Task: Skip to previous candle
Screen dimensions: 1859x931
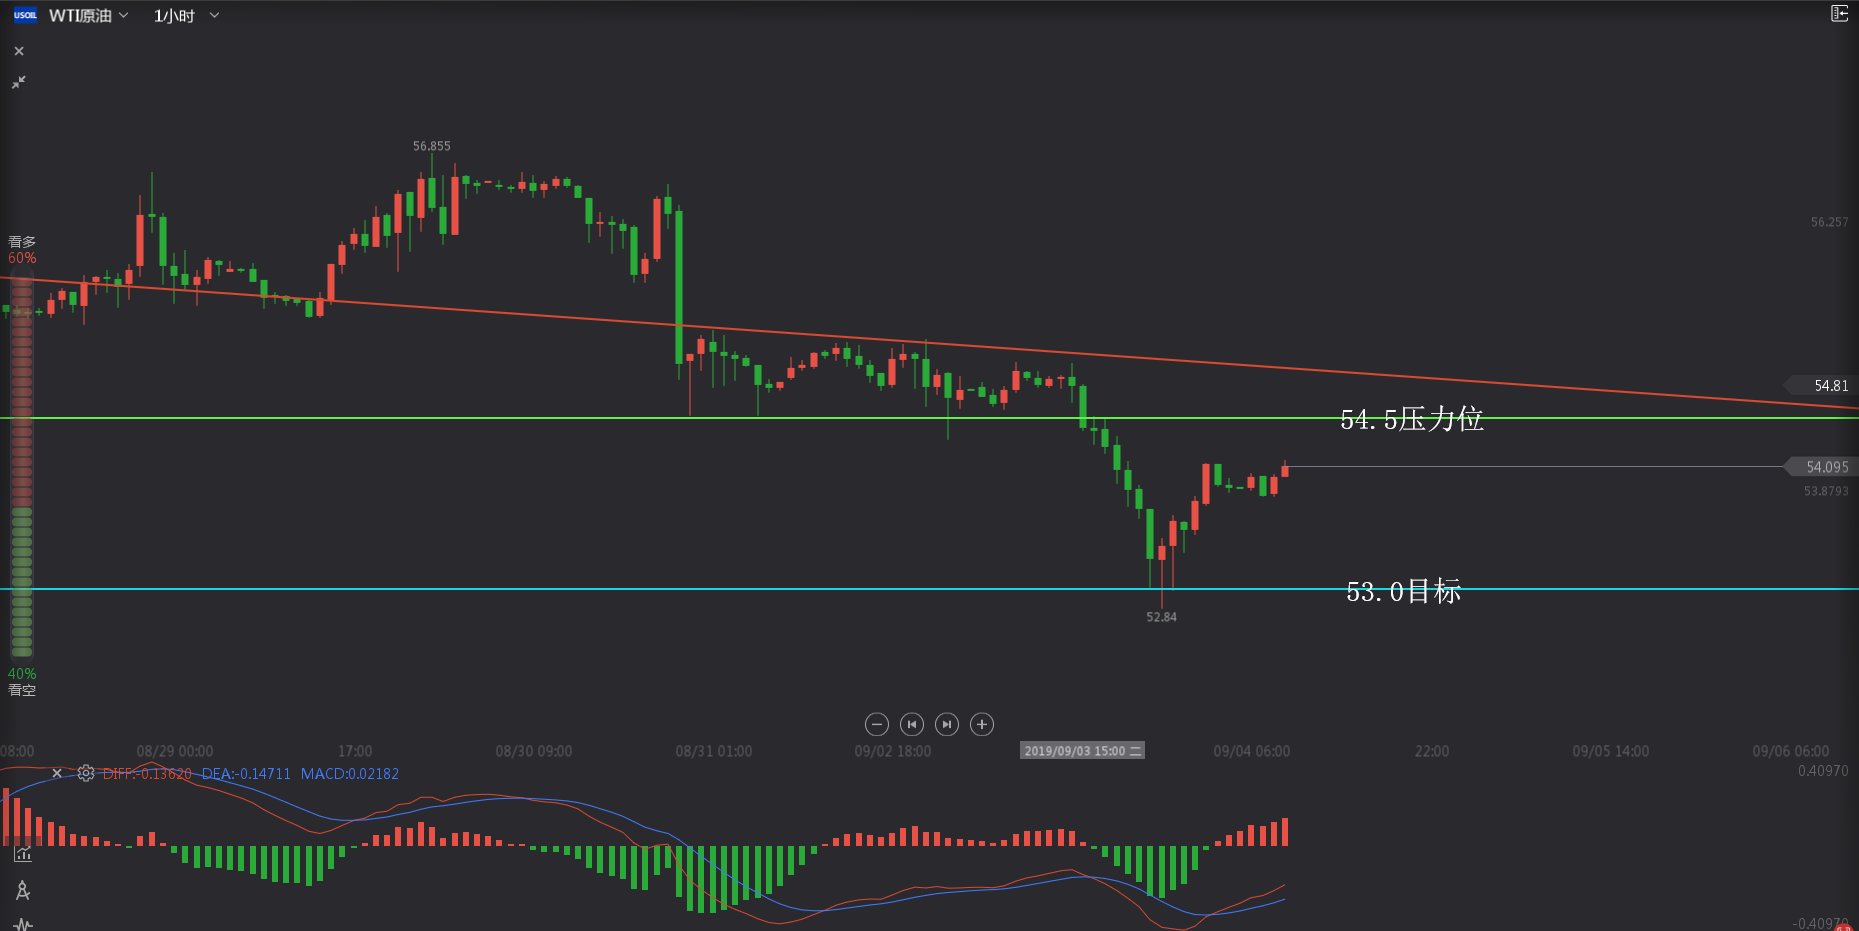Action: coord(911,724)
